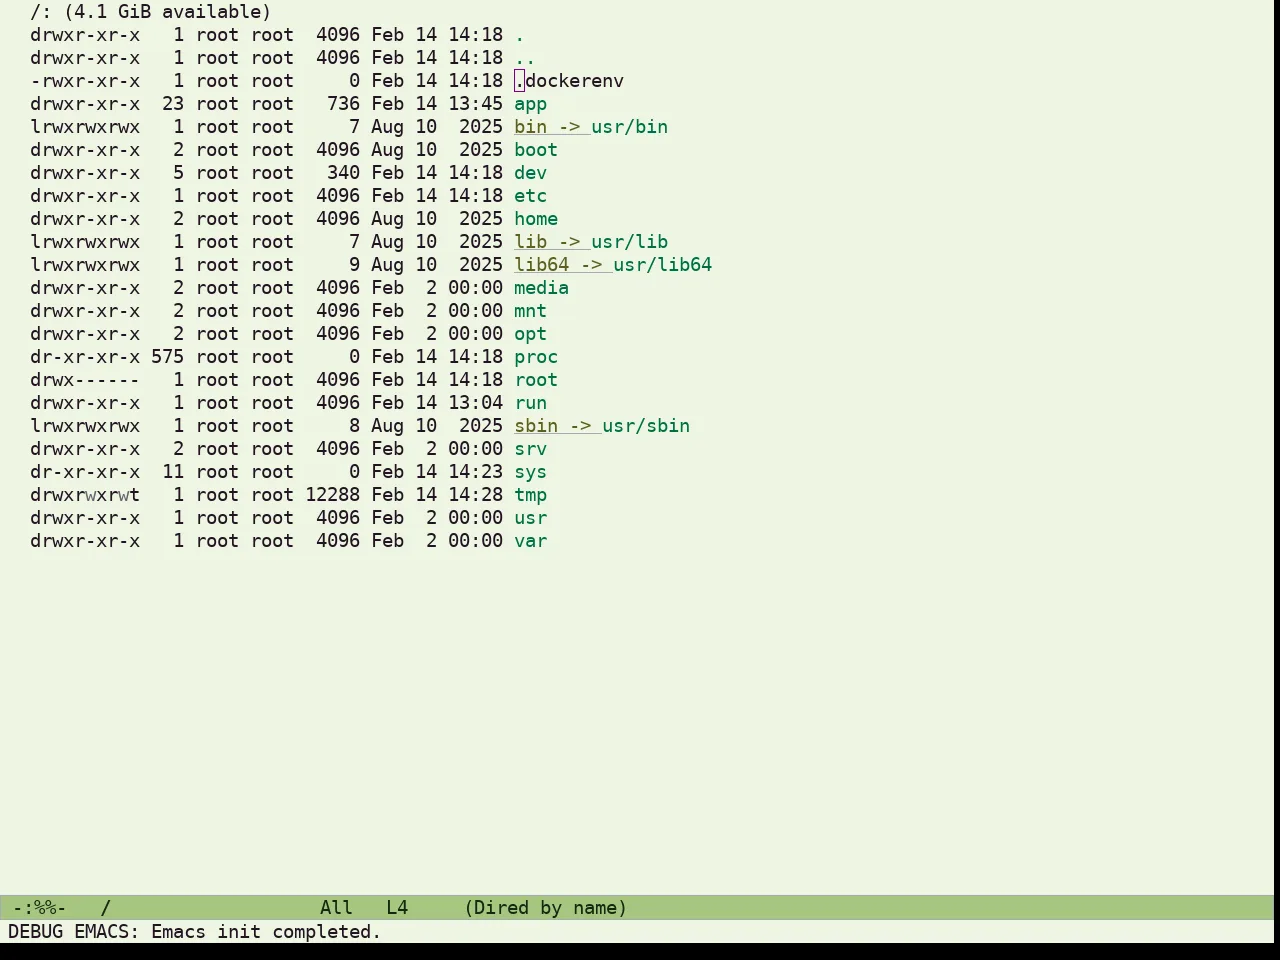Open the sys directory
Viewport: 1280px width, 960px height.
click(530, 472)
